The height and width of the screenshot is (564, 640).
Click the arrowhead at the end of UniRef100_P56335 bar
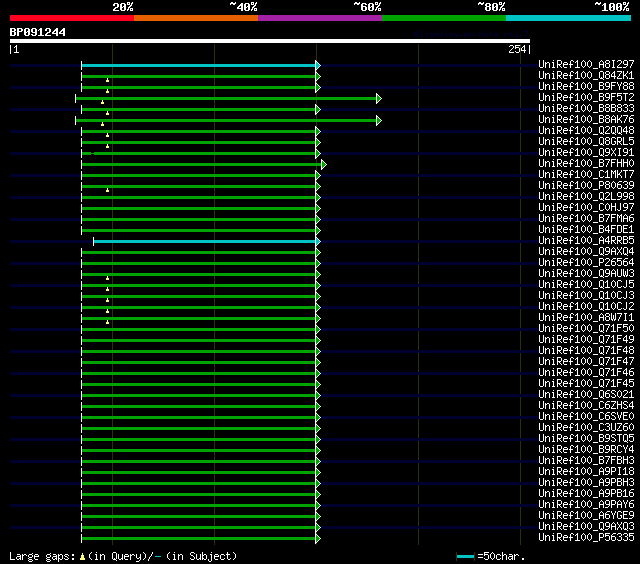pos(318,539)
